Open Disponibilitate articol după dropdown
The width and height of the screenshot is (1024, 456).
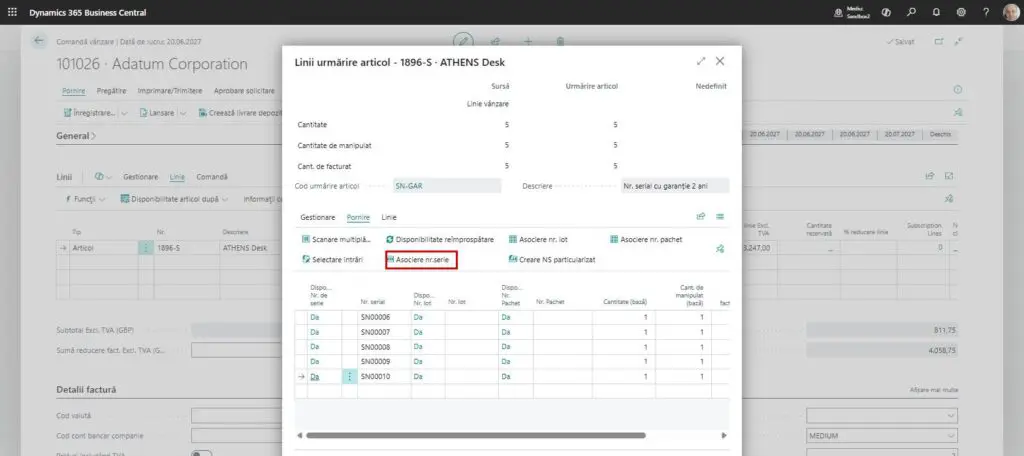pos(174,199)
